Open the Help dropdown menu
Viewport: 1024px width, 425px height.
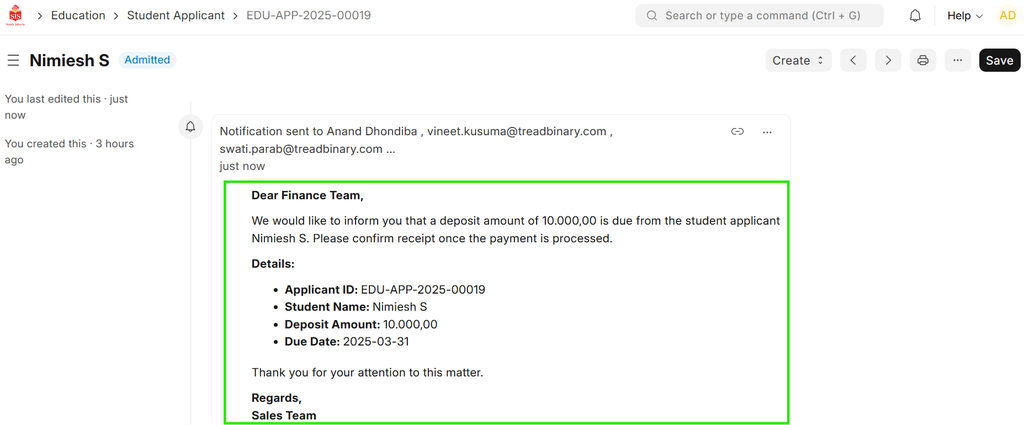click(x=965, y=16)
